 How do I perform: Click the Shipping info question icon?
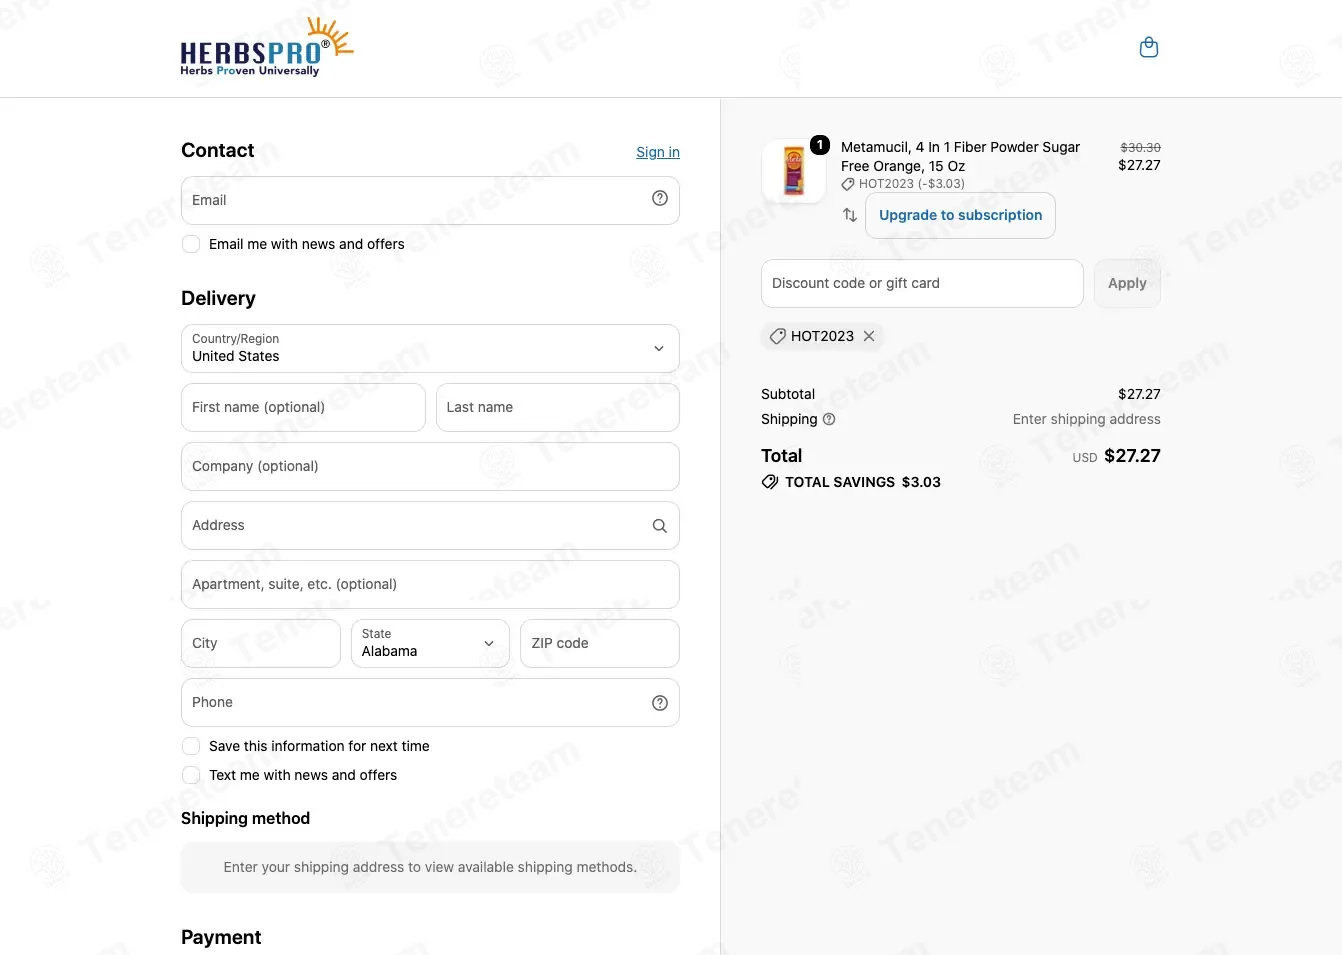tap(829, 420)
